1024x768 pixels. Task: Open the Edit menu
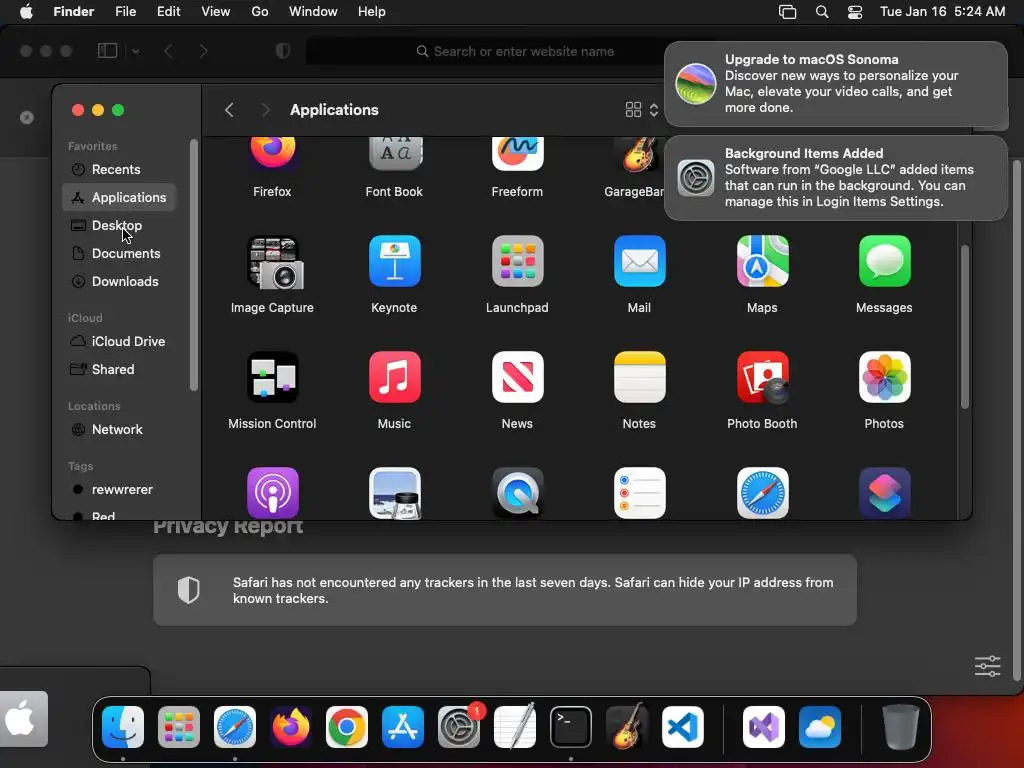[x=168, y=12]
